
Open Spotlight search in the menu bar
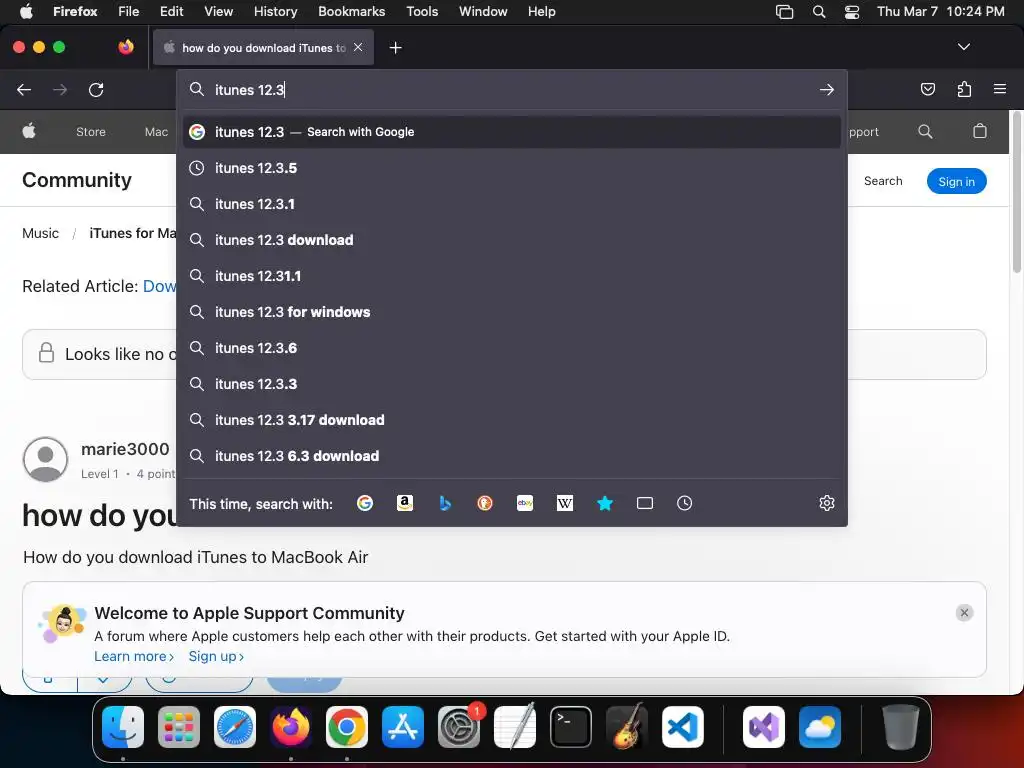818,12
